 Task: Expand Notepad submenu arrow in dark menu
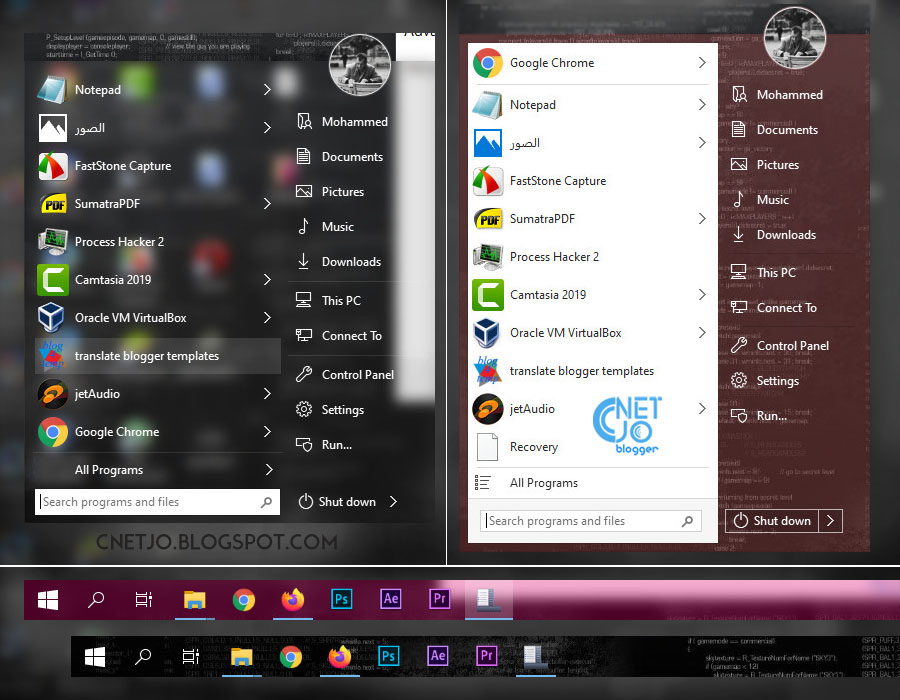point(267,90)
